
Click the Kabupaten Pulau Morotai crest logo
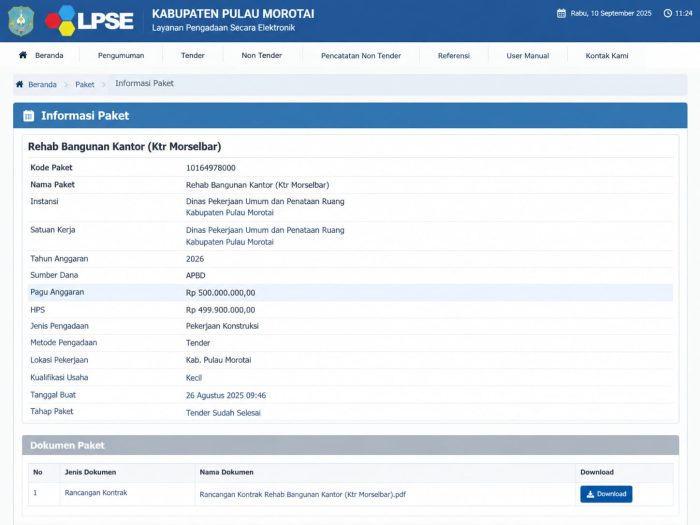[21, 21]
